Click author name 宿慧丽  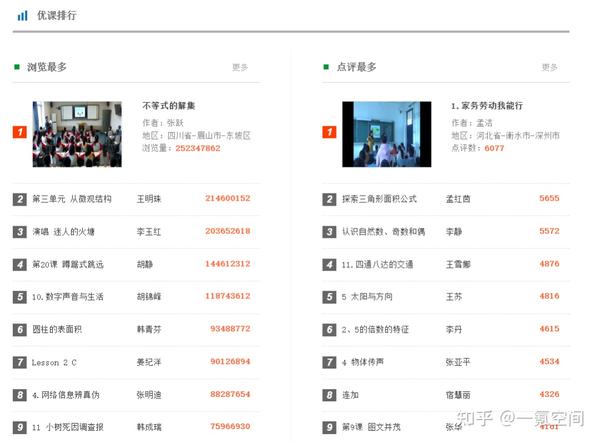[x=458, y=395]
